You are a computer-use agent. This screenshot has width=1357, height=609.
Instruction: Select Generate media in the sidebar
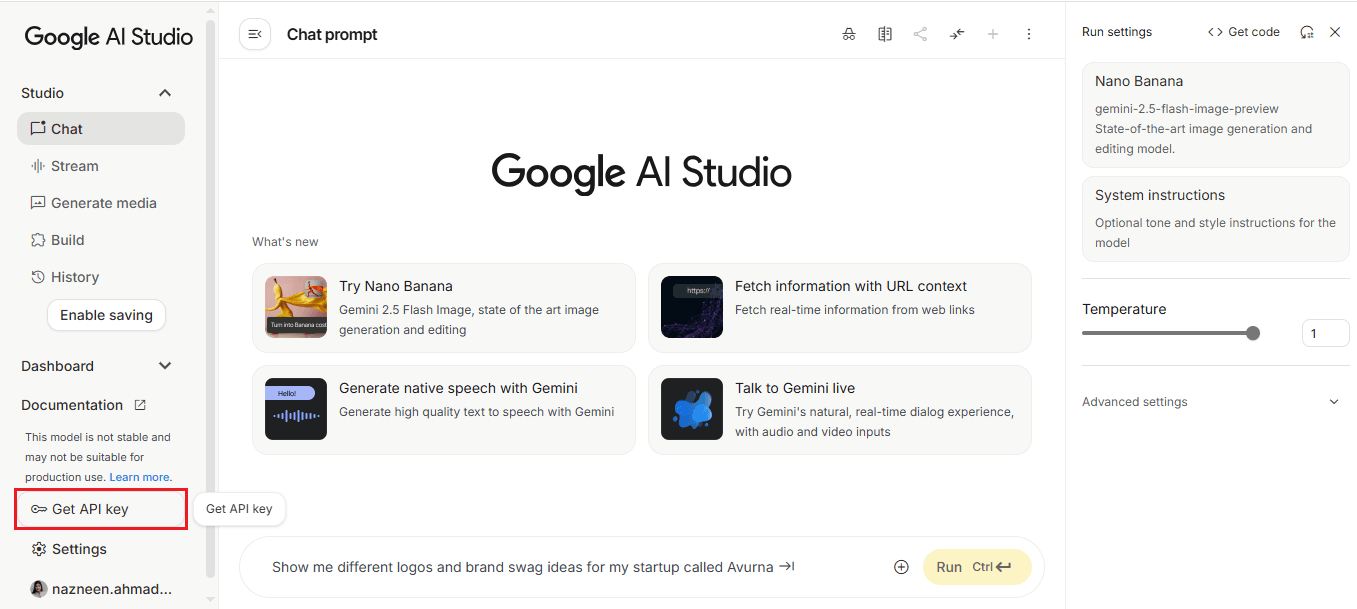tap(103, 203)
